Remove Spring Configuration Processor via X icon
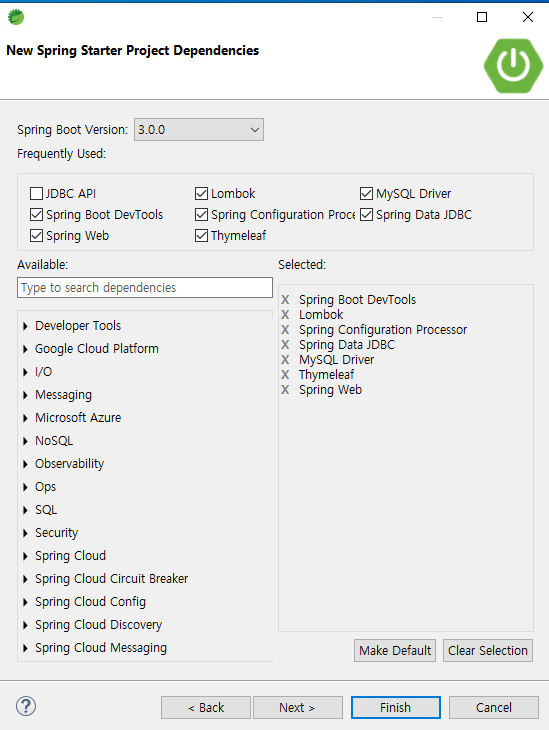Screen dimensions: 549x730 click(285, 330)
